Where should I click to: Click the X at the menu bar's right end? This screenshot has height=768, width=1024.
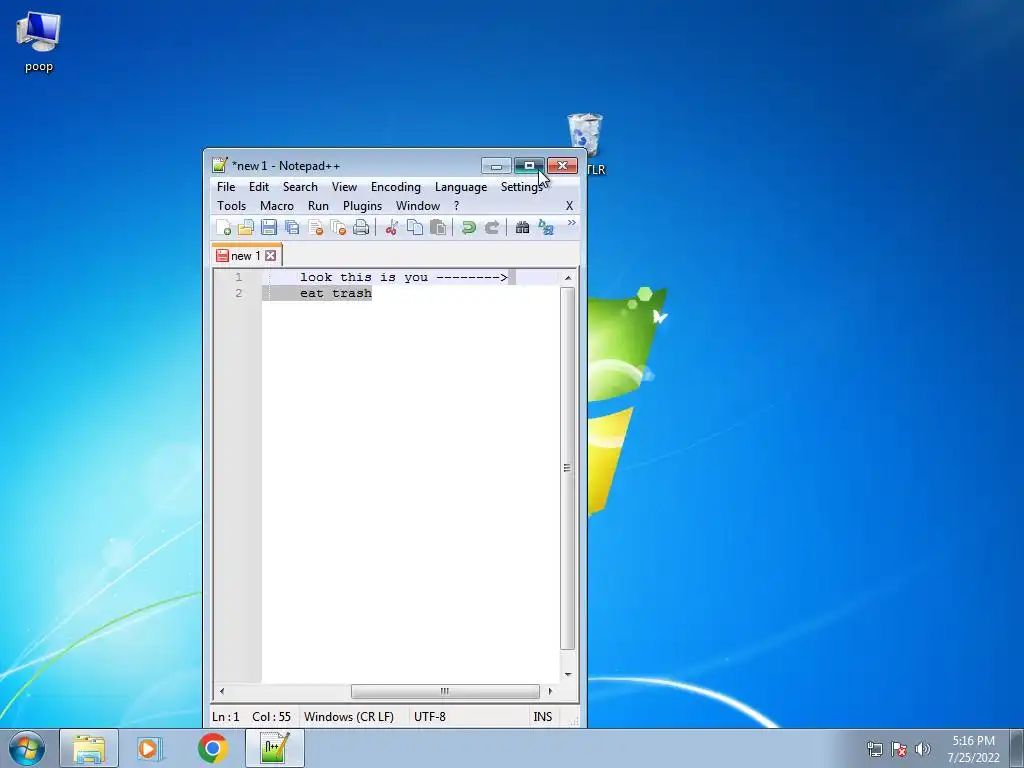pyautogui.click(x=569, y=206)
